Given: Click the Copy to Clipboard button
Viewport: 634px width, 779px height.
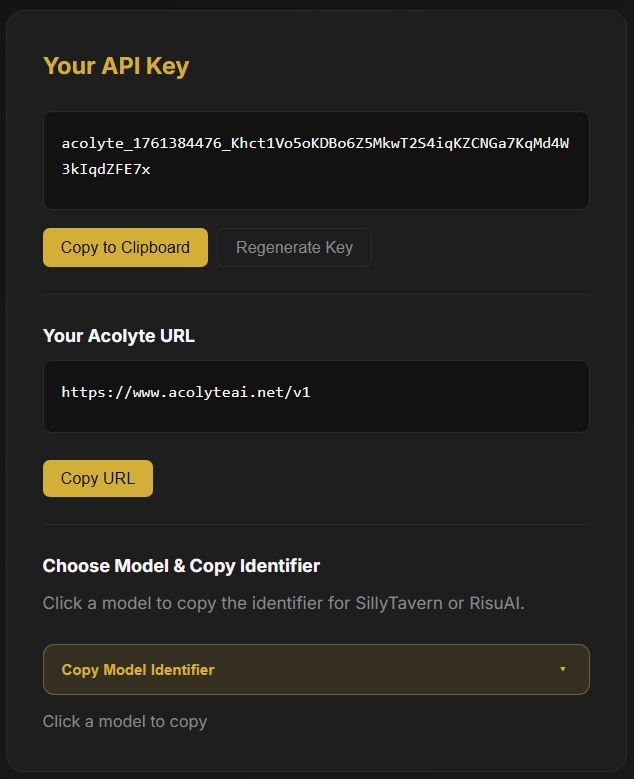Looking at the screenshot, I should [125, 248].
